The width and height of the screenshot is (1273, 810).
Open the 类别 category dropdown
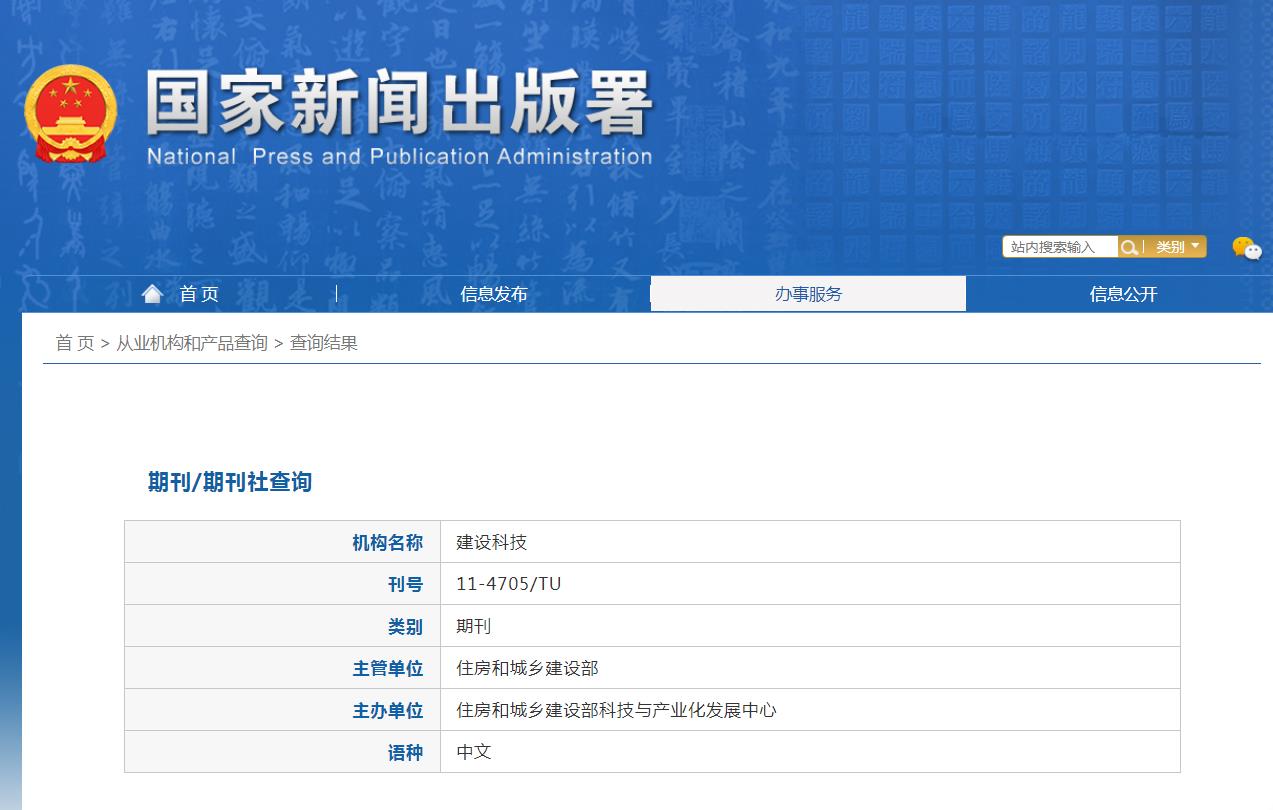(x=1172, y=246)
